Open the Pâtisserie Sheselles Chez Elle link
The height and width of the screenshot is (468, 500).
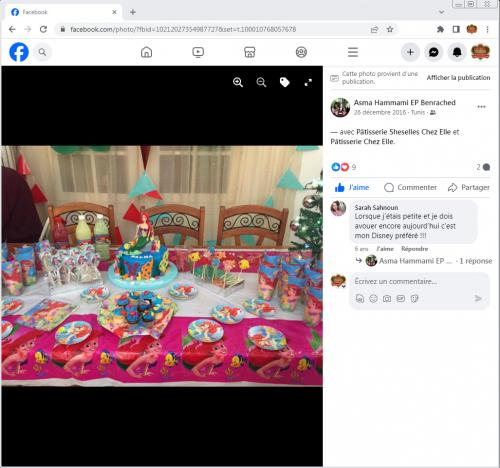tap(404, 132)
